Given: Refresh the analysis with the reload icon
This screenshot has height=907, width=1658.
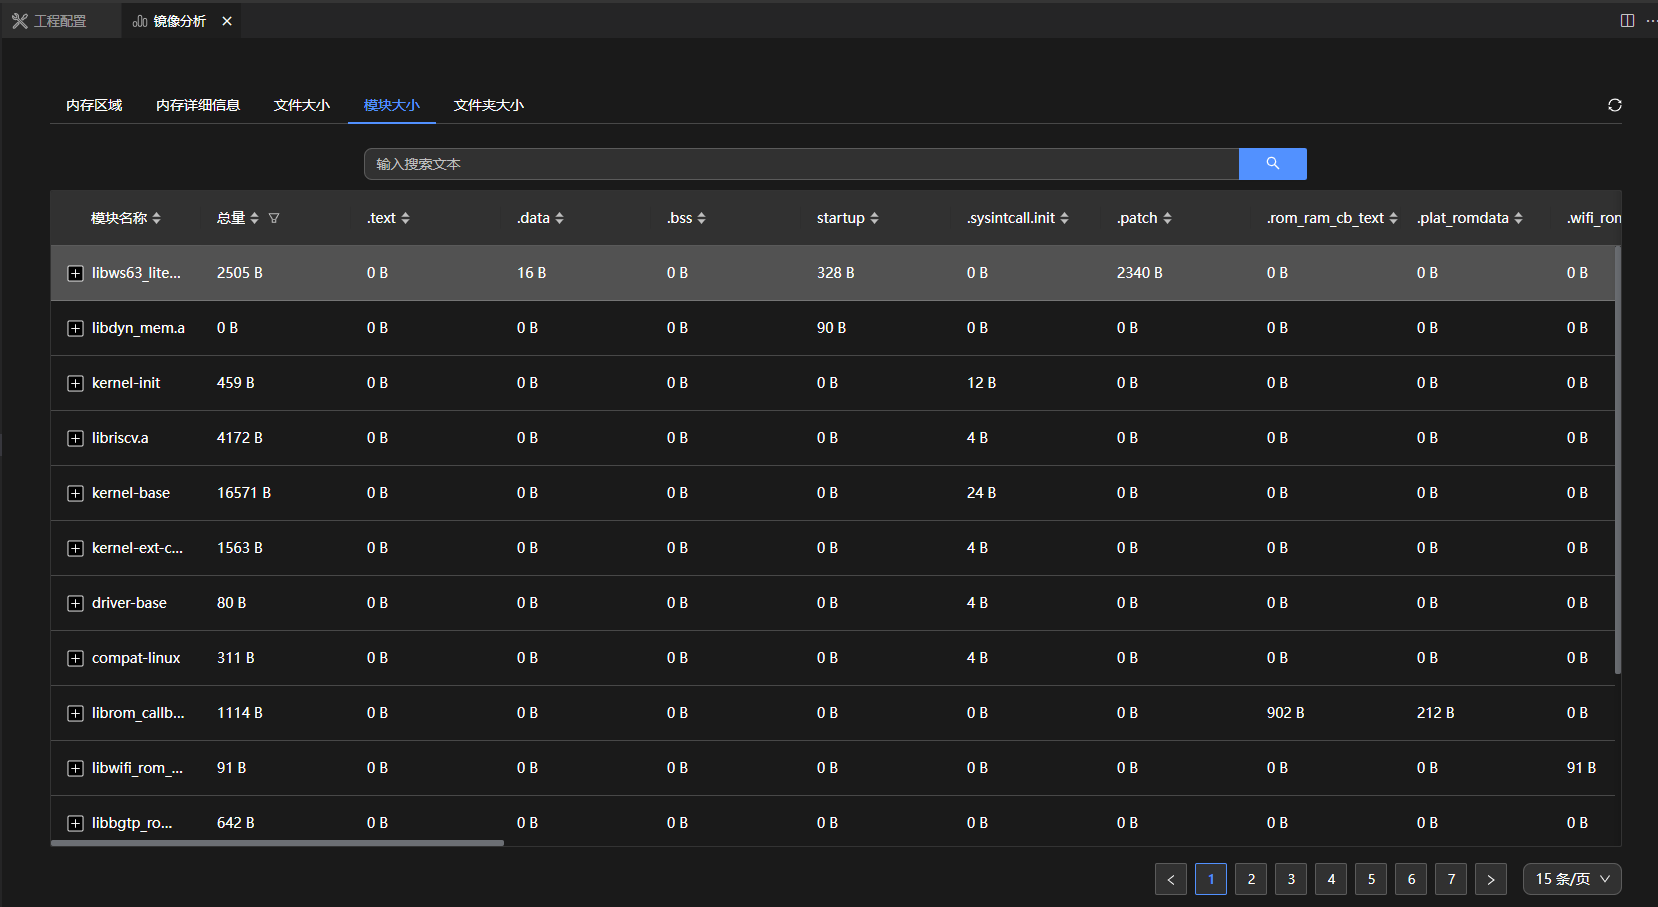Looking at the screenshot, I should click(x=1614, y=105).
